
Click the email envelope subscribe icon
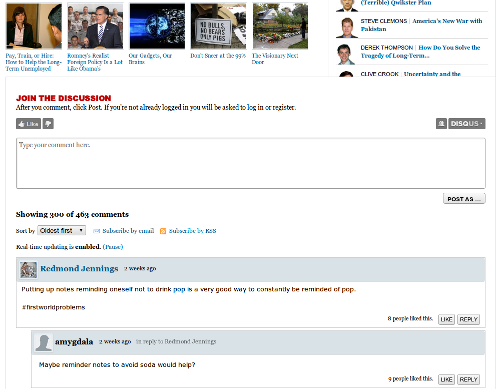coord(96,231)
